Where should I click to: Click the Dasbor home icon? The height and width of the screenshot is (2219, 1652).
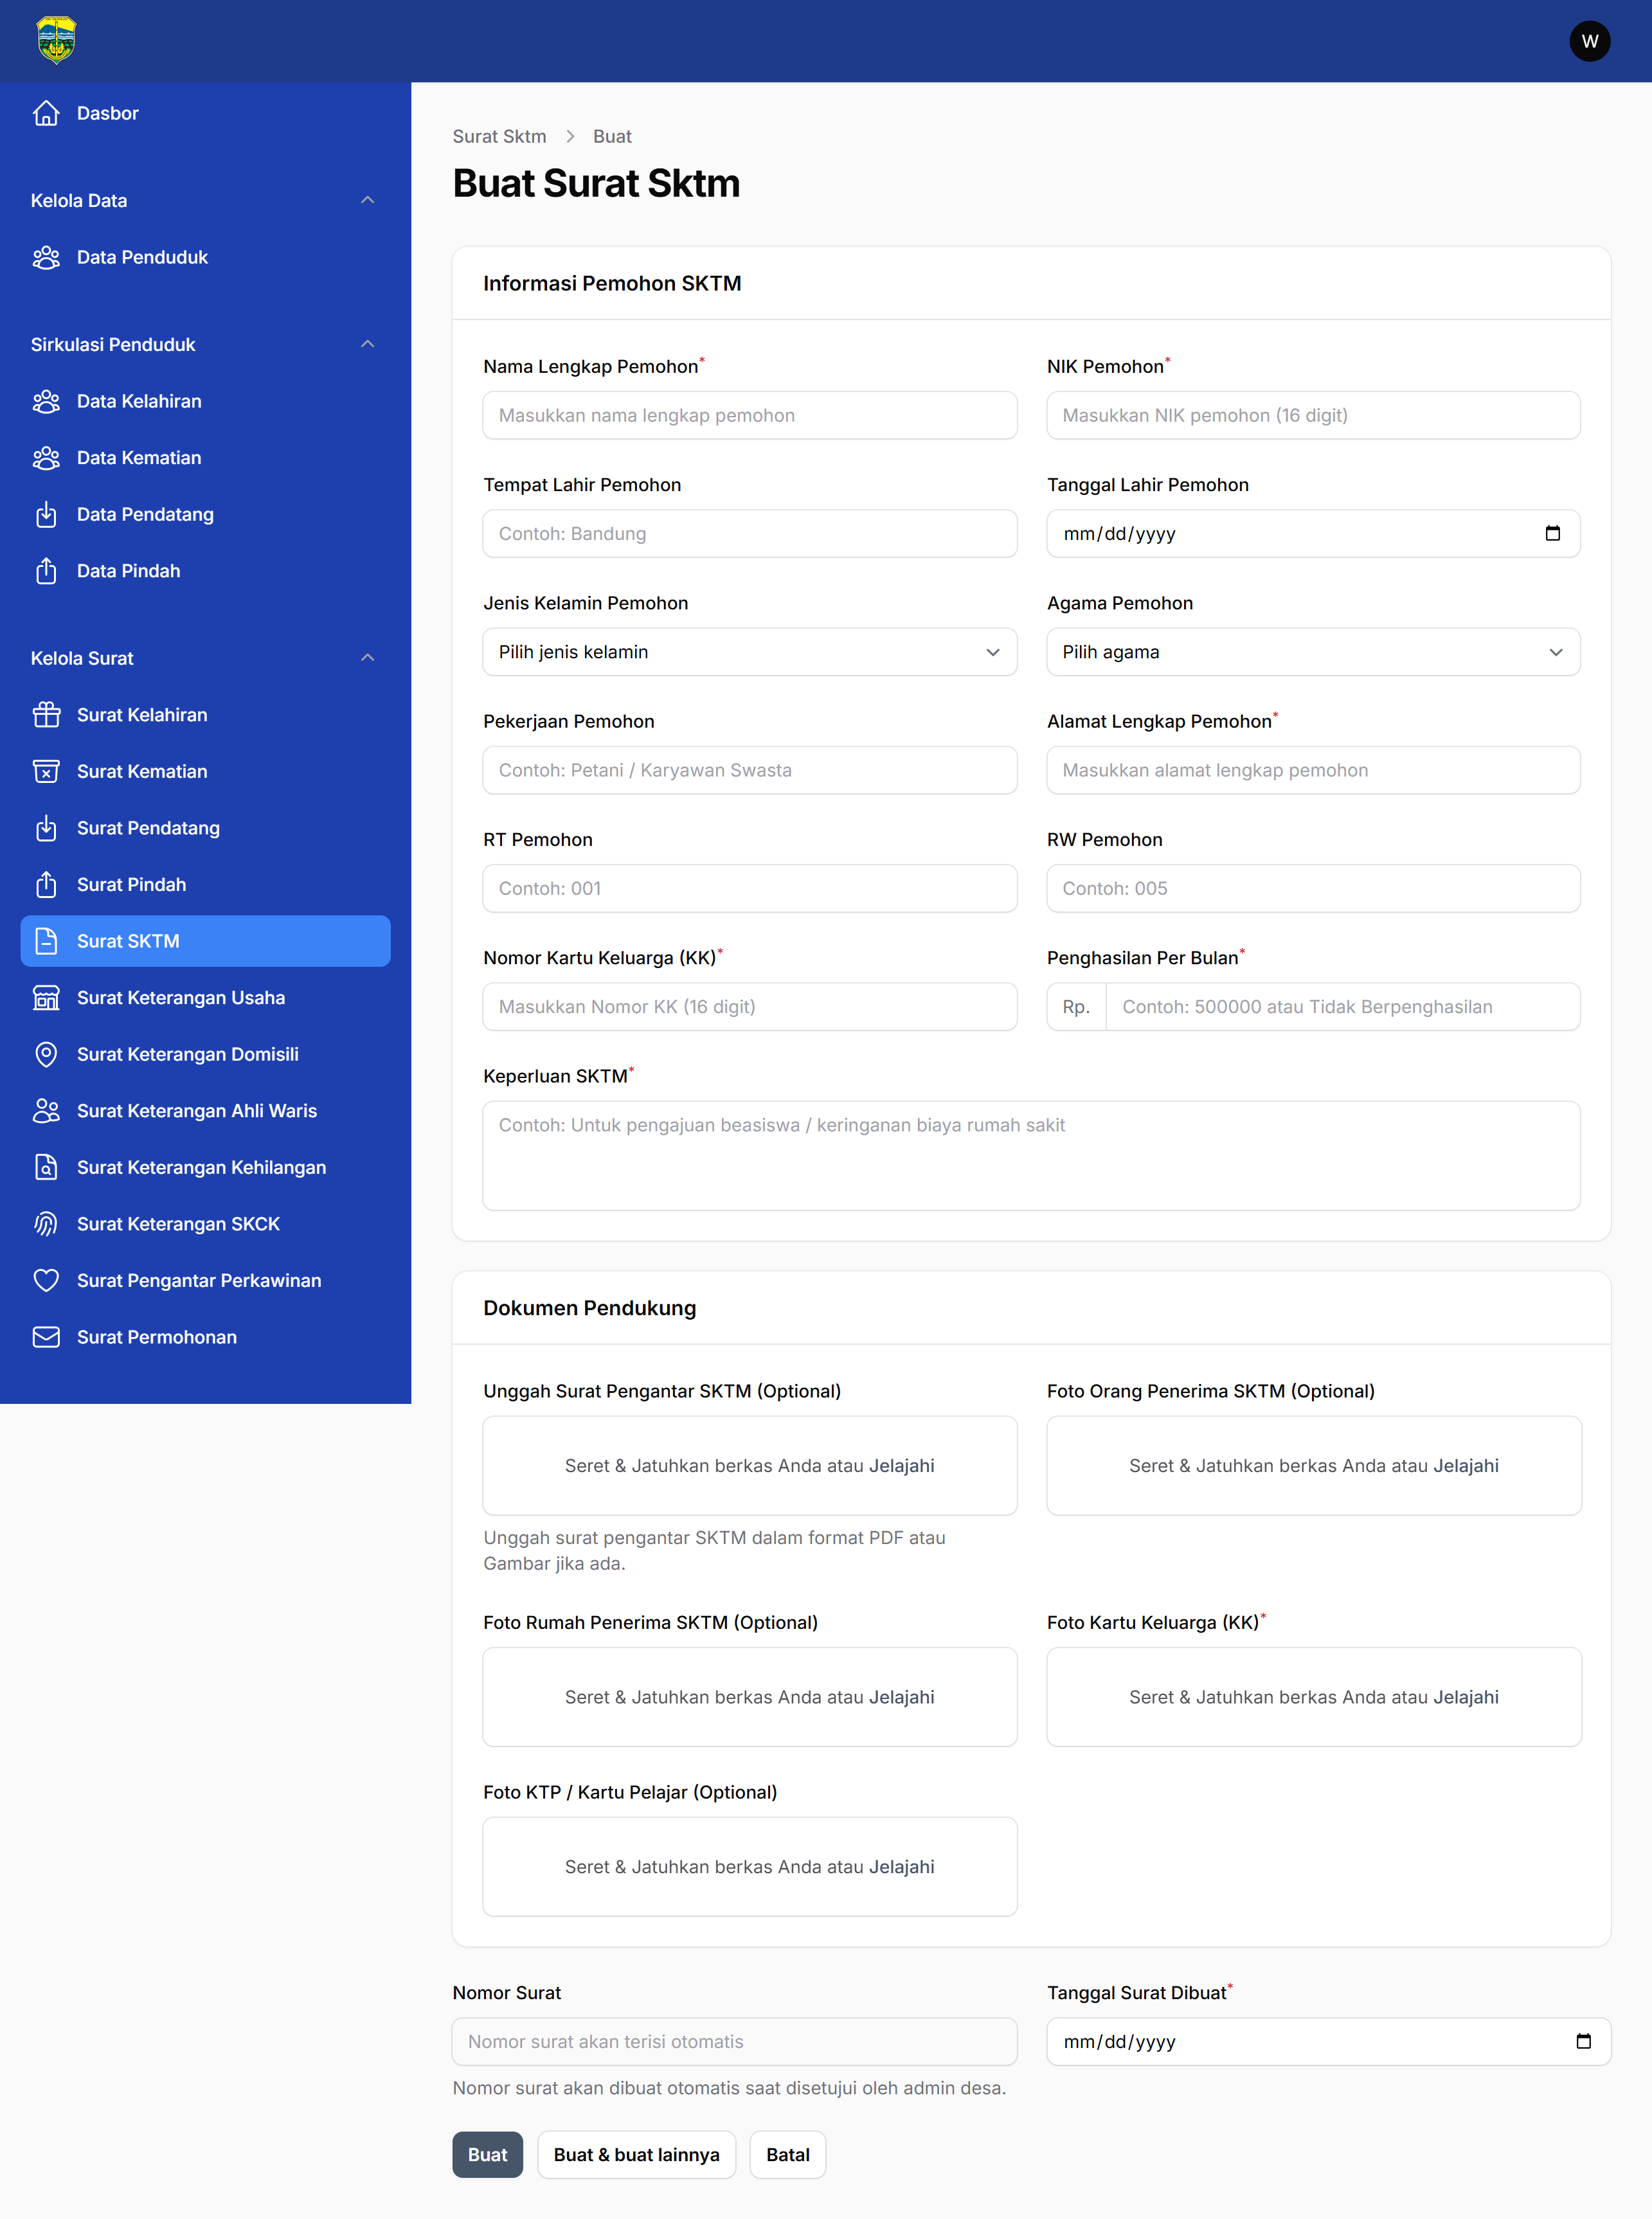coord(46,113)
